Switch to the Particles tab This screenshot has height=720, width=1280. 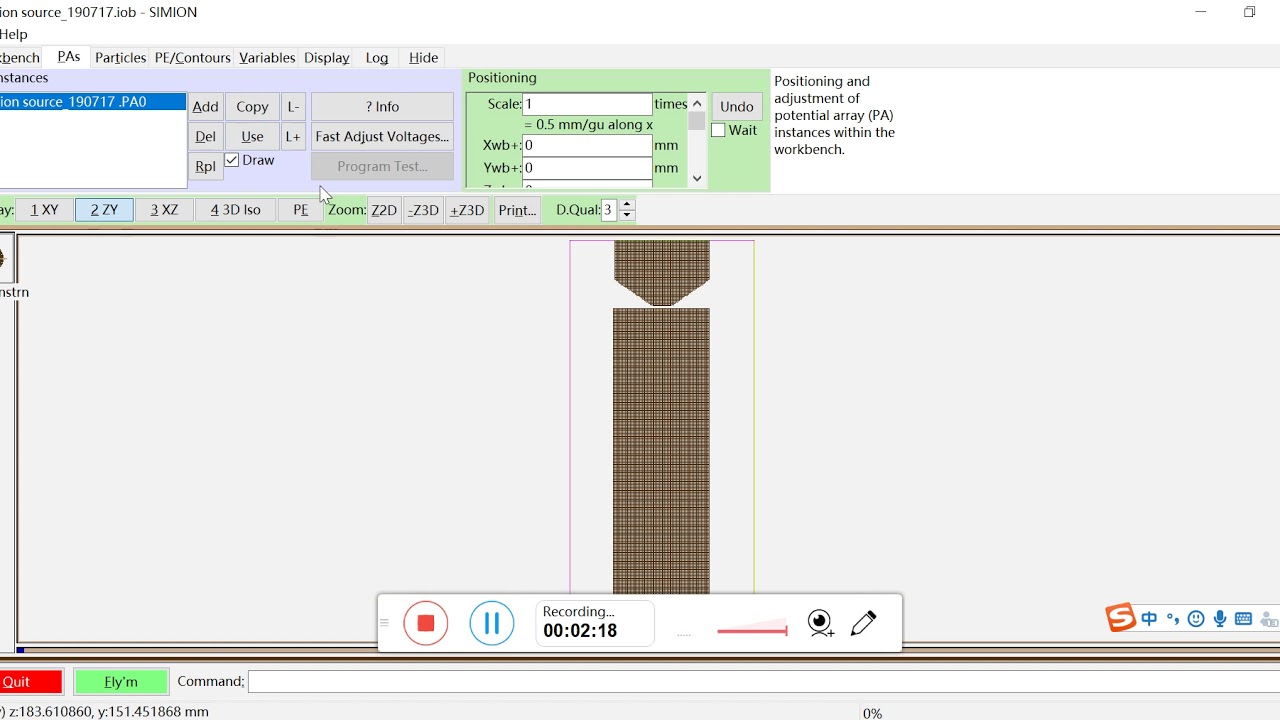click(x=120, y=58)
